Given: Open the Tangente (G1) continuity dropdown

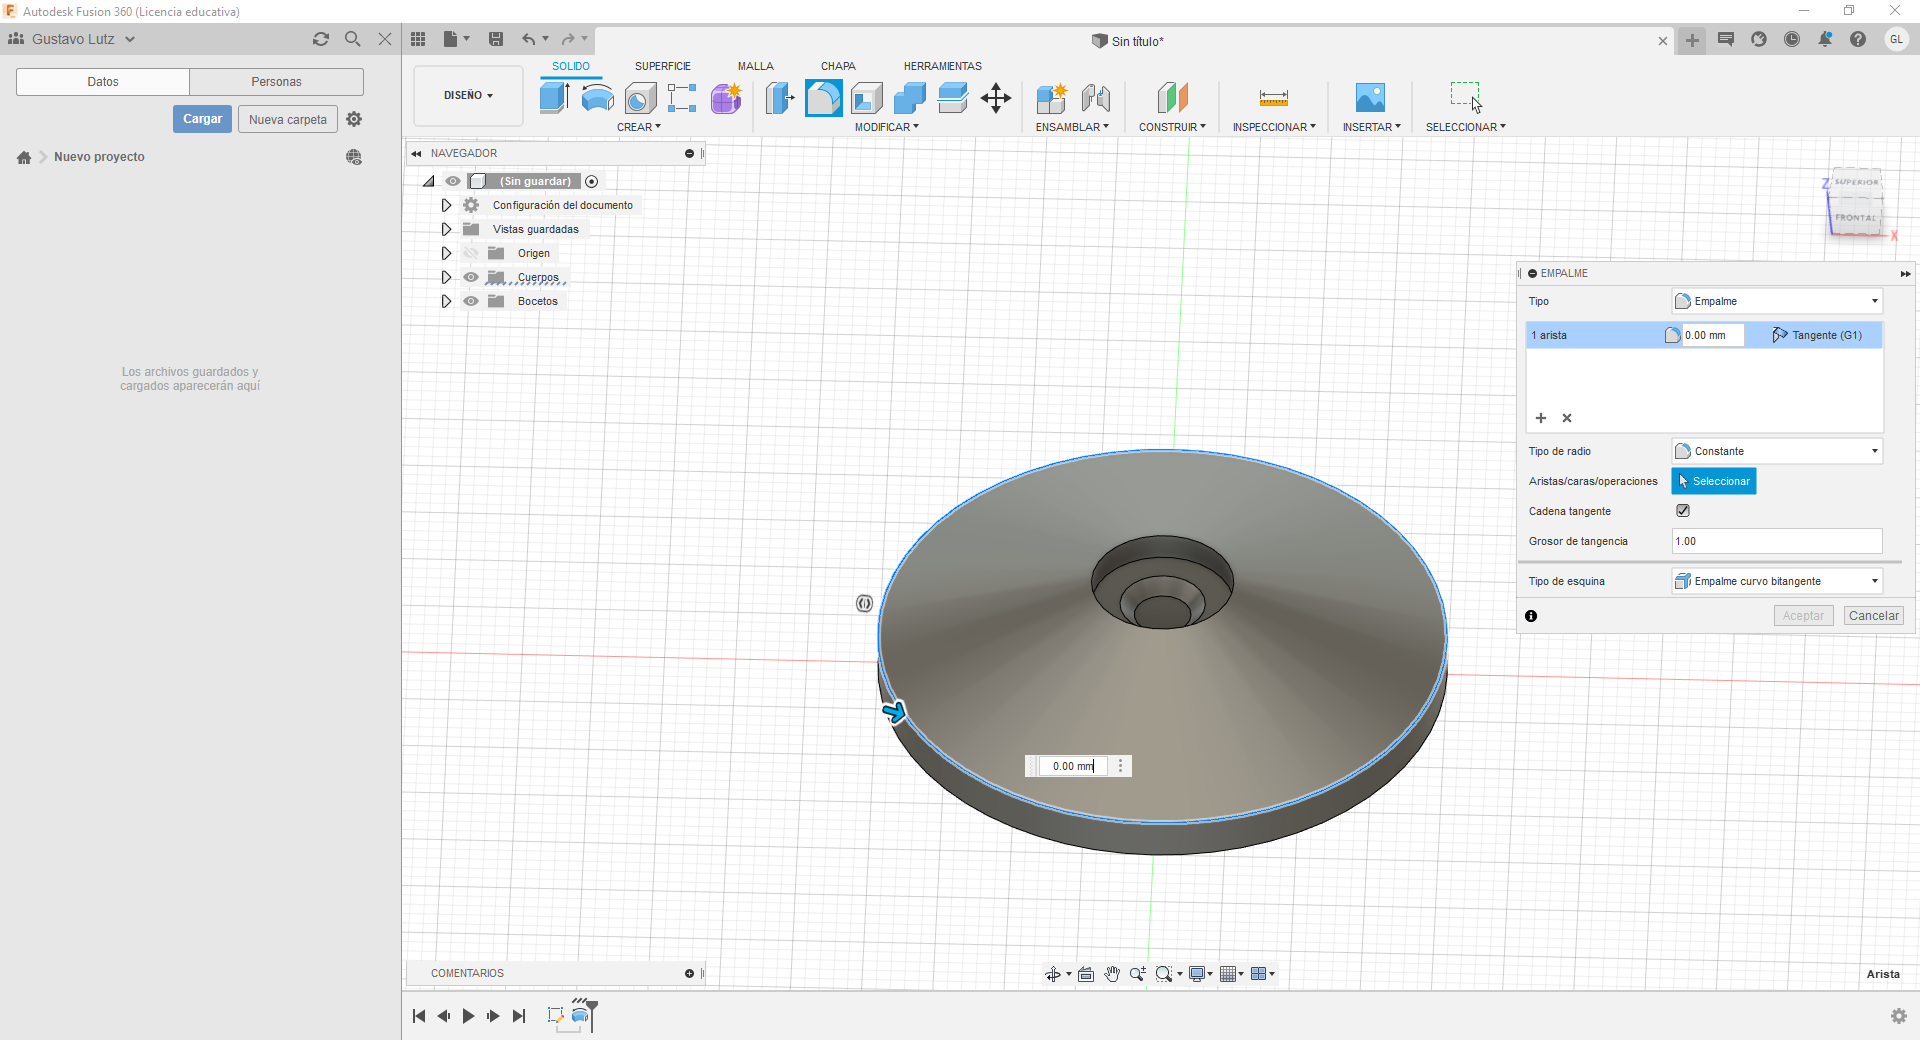Looking at the screenshot, I should pyautogui.click(x=1817, y=335).
